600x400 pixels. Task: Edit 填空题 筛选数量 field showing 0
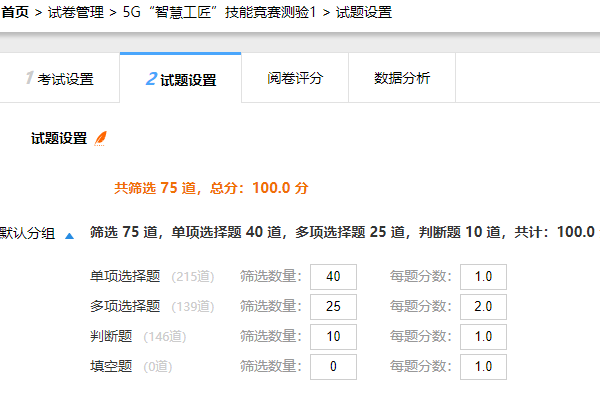click(333, 367)
